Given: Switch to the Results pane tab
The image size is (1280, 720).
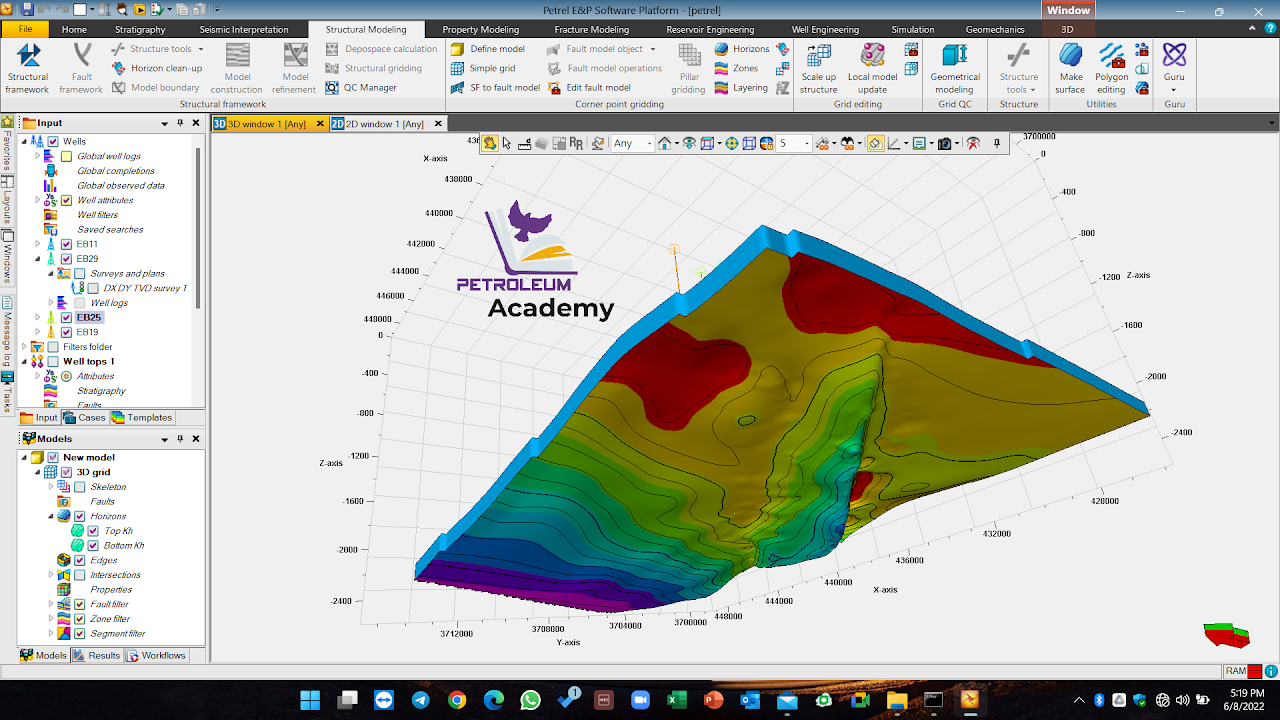Looking at the screenshot, I should point(97,656).
